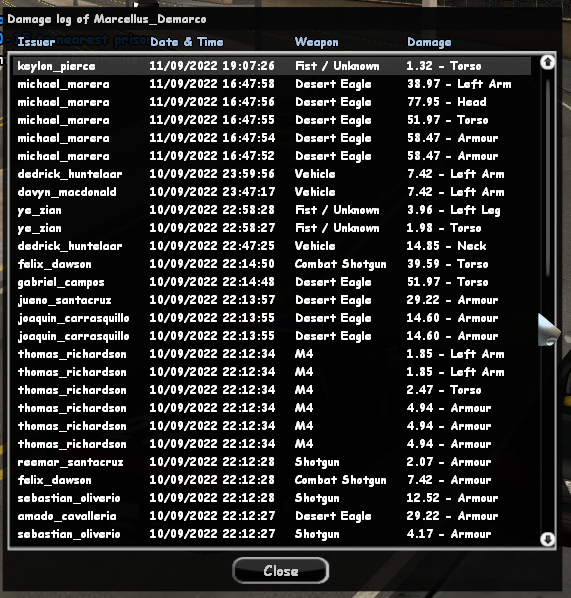Click the 77.95 - Head damage cell
571x598 pixels.
pyautogui.click(x=447, y=102)
